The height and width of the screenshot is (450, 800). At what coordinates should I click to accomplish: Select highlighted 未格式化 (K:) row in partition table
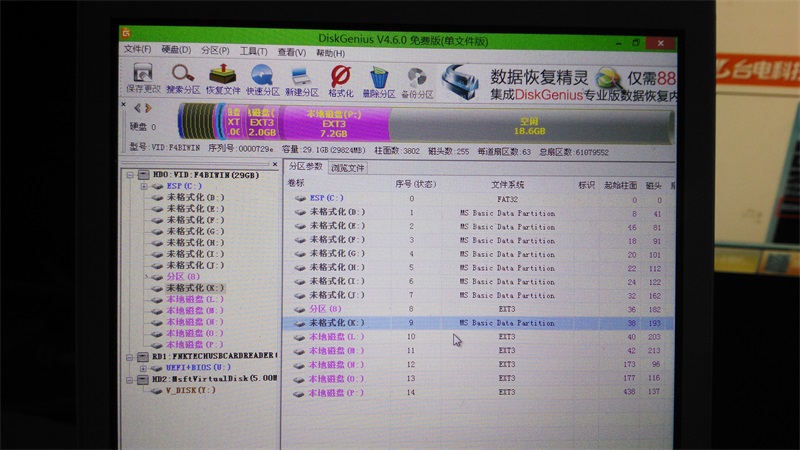point(479,323)
